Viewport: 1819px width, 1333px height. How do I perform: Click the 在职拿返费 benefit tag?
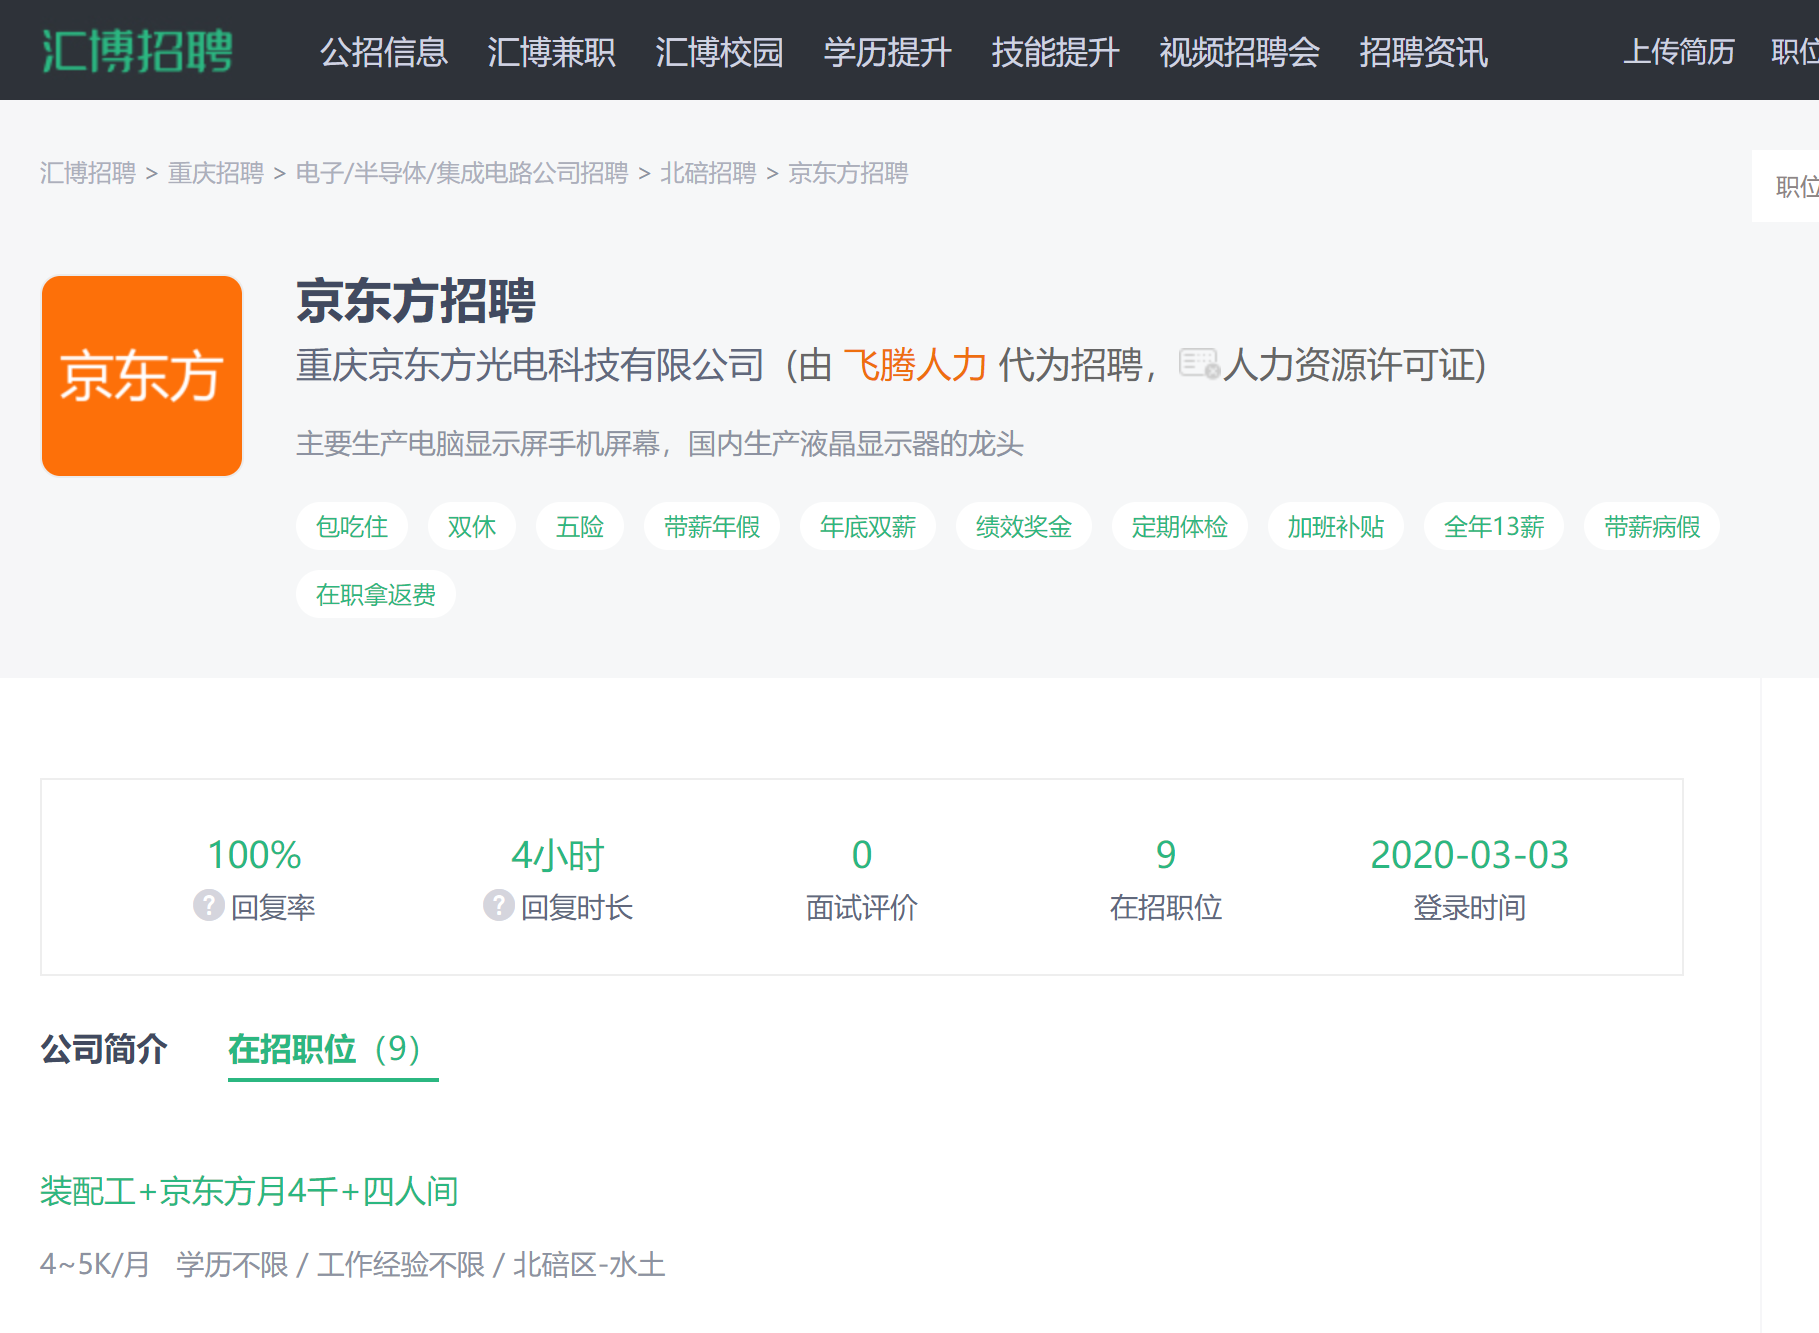tap(376, 594)
